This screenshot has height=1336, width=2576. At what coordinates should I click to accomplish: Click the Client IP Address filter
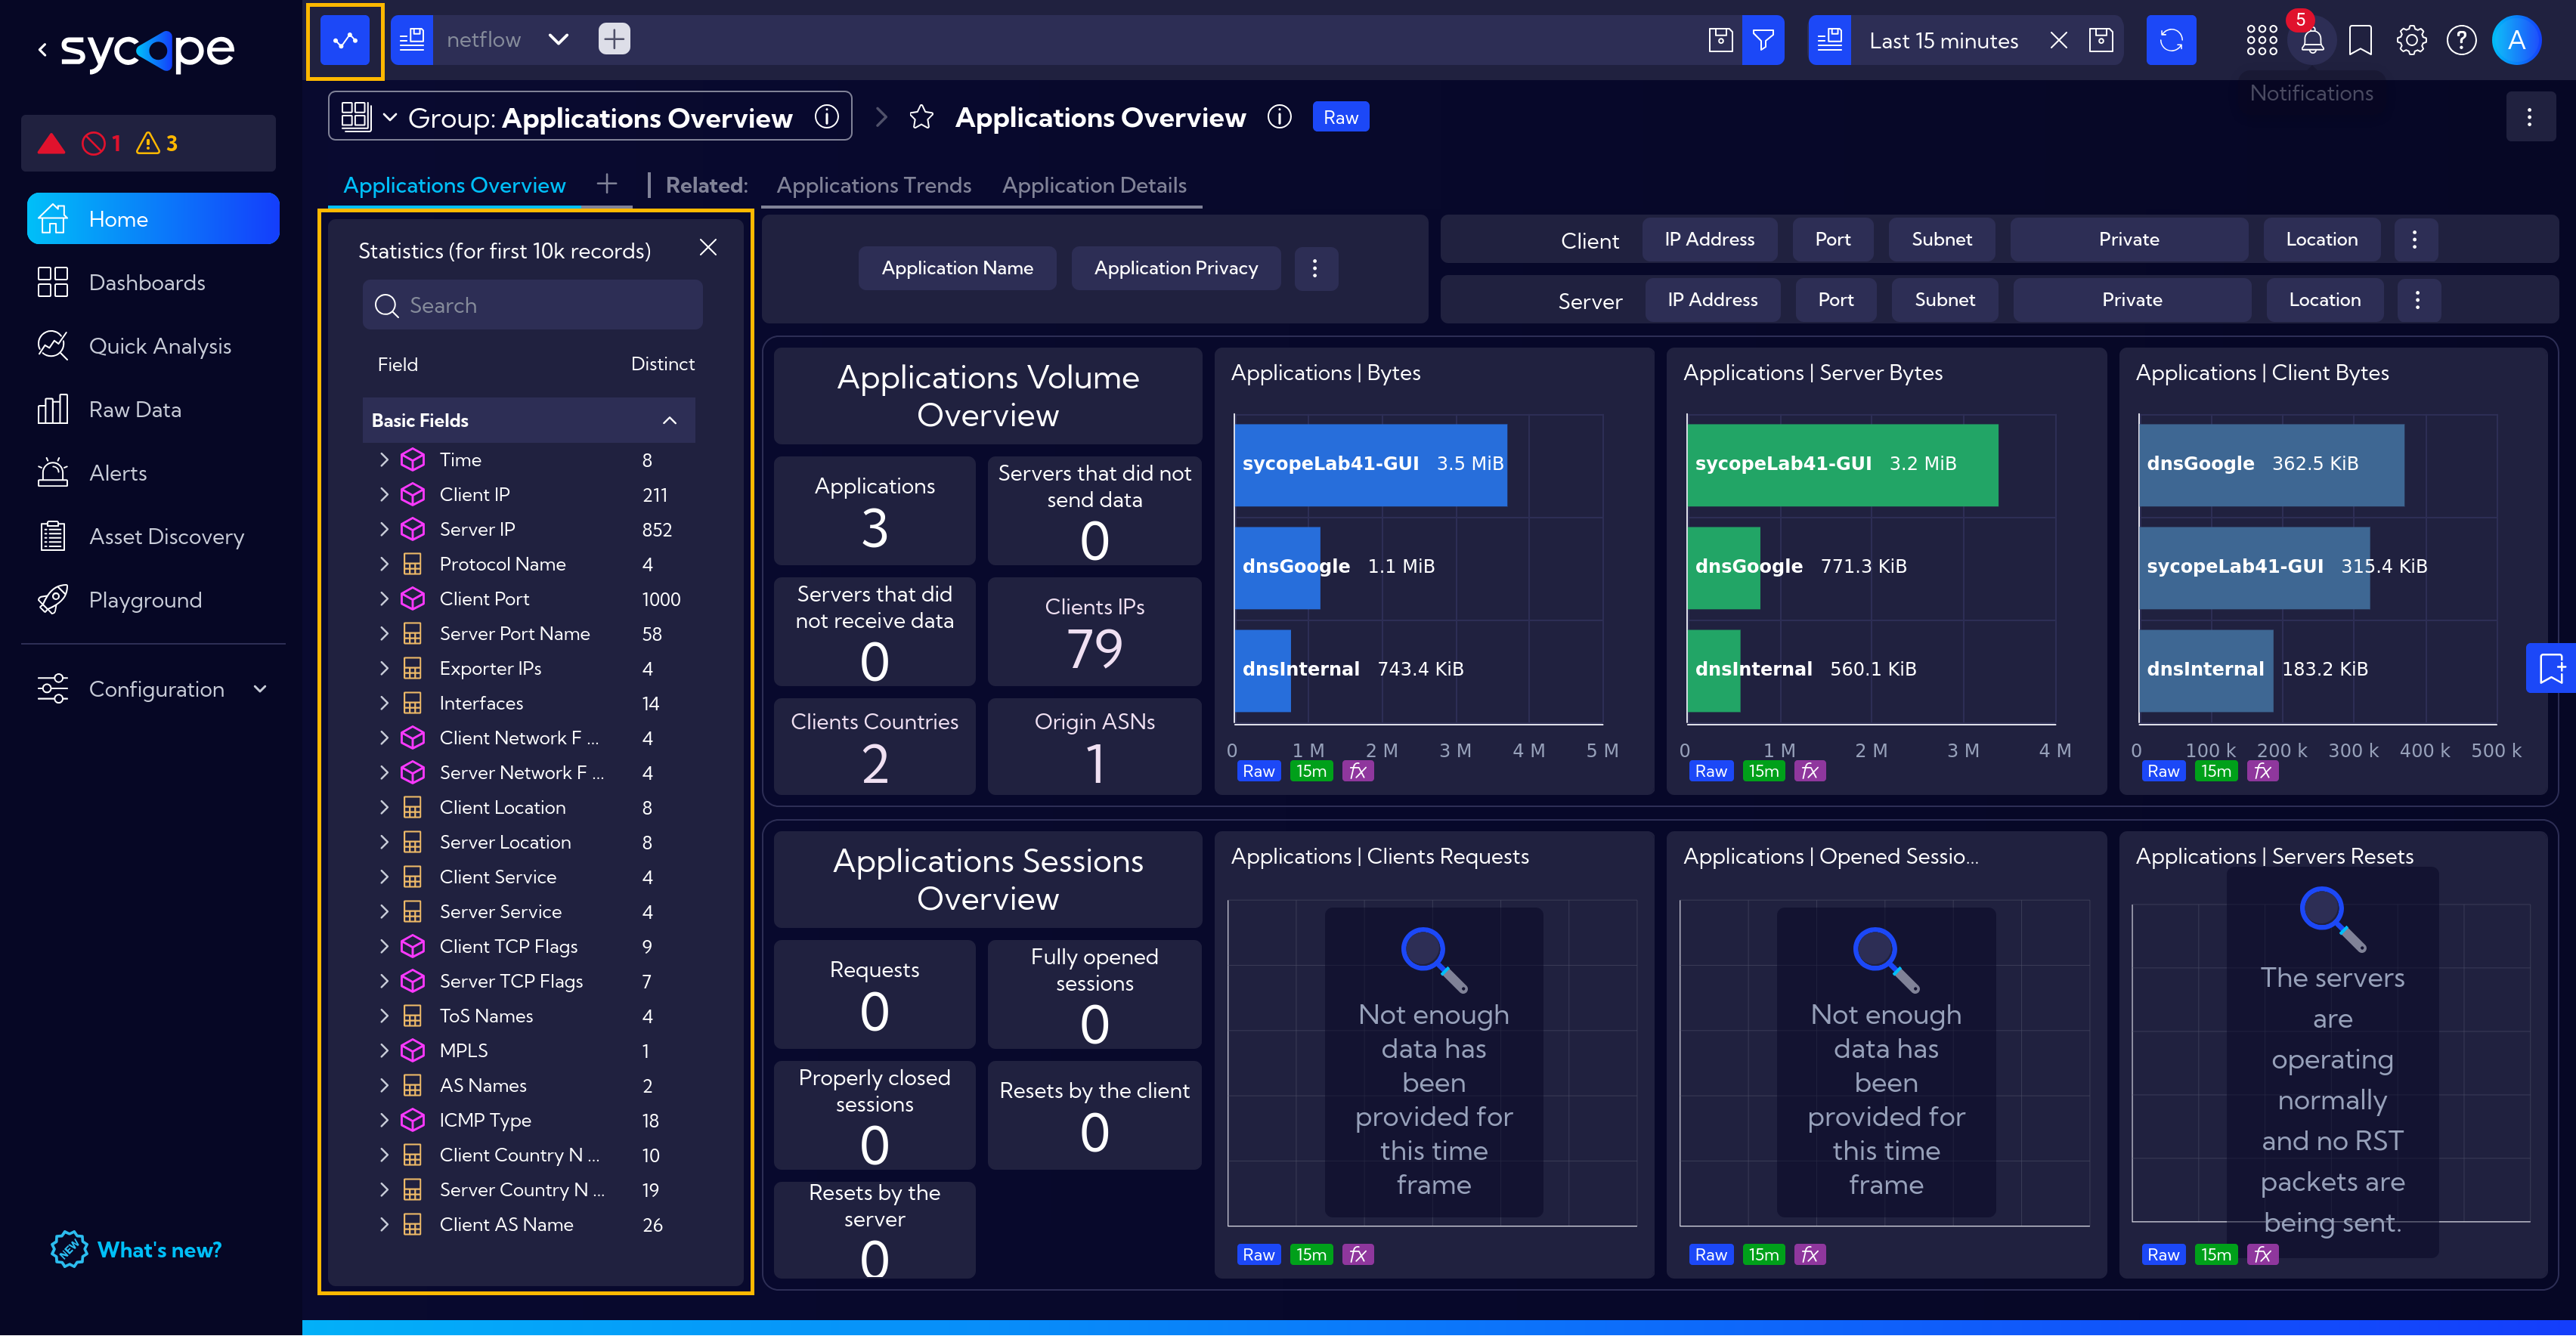tap(1709, 239)
